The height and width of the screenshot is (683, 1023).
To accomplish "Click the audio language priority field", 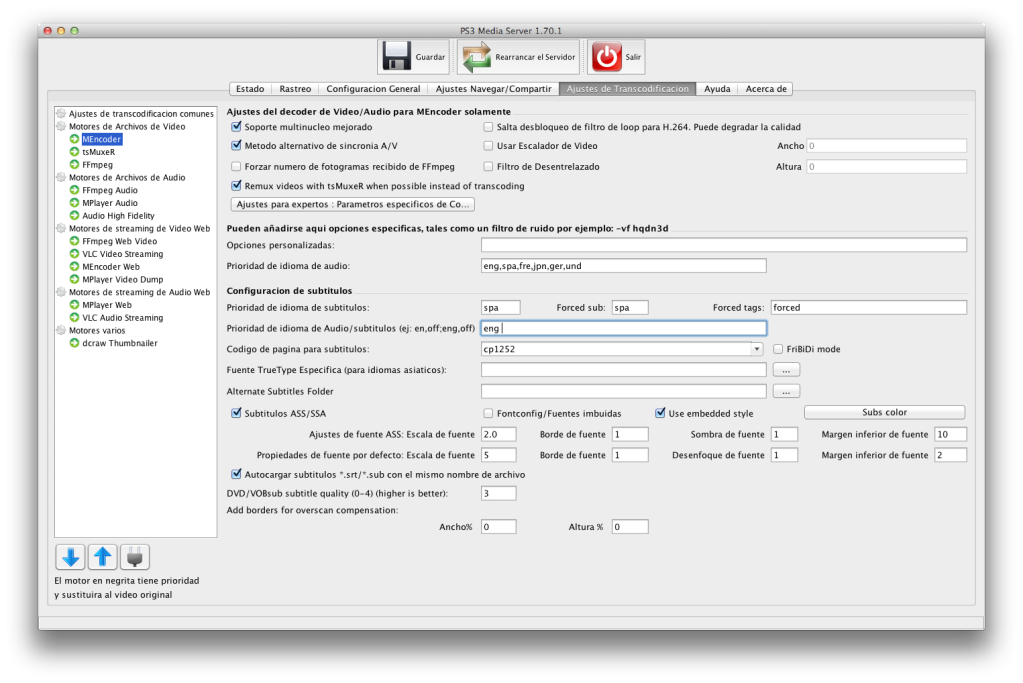I will (x=623, y=266).
